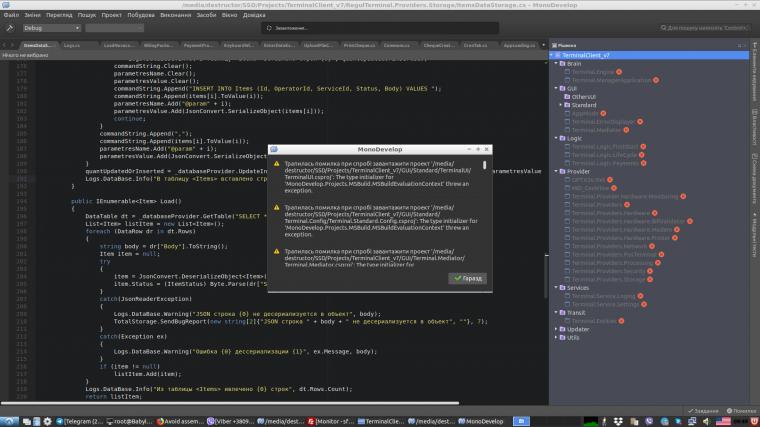Click the horizontal editor scrollbar
Viewport: 760px width, 427px height.
coord(230,403)
